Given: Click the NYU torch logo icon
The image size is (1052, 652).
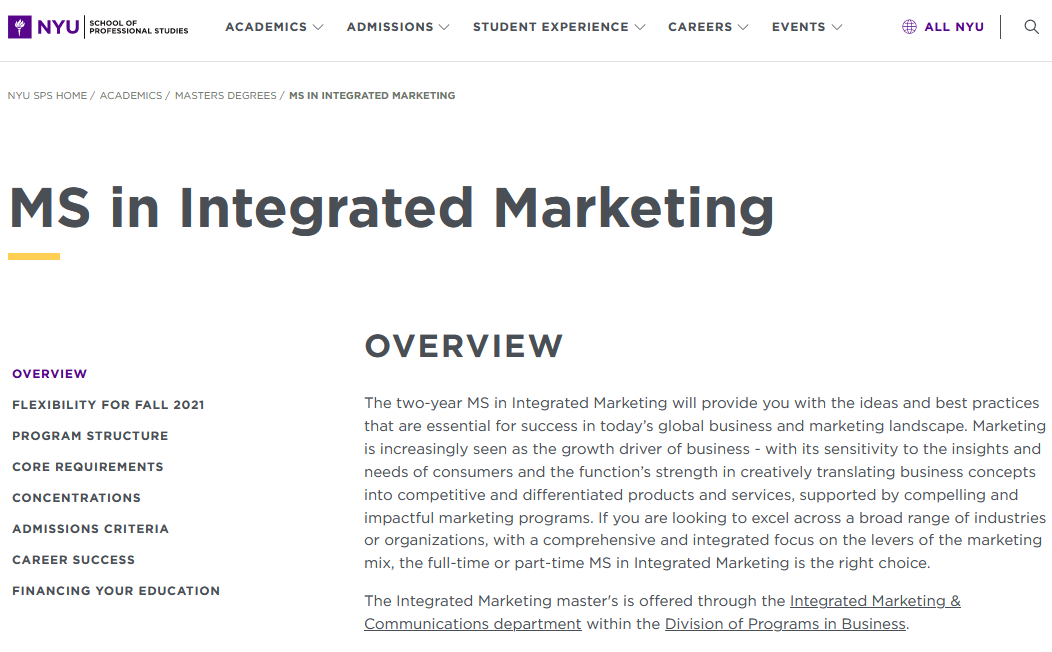Looking at the screenshot, I should point(19,27).
